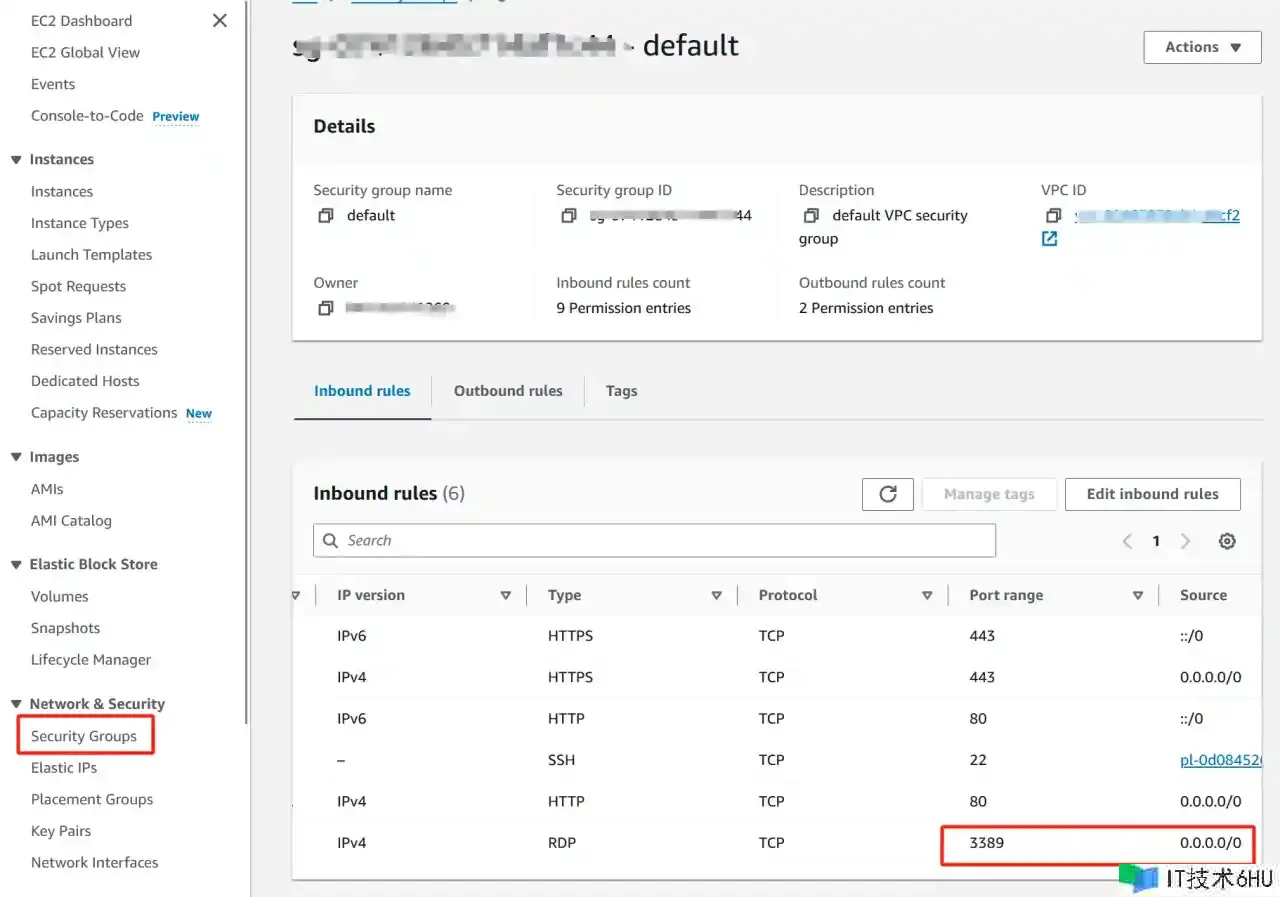Copy the VPC ID value
Screen dimensions: 1280x897
click(1053, 216)
